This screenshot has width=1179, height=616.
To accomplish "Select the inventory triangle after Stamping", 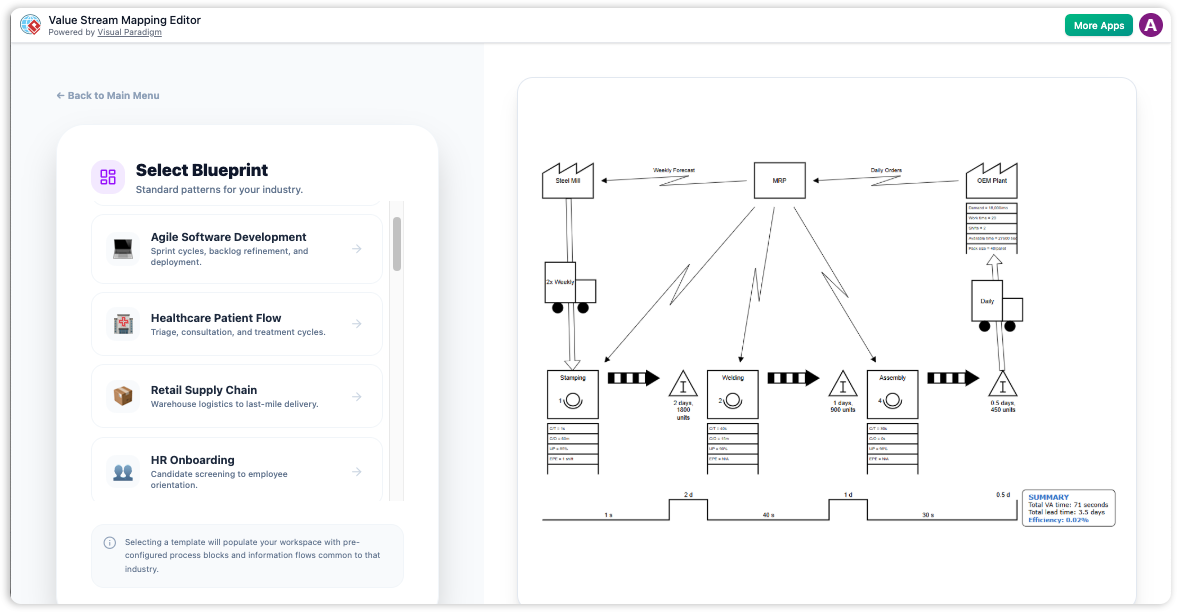I will pyautogui.click(x=684, y=384).
